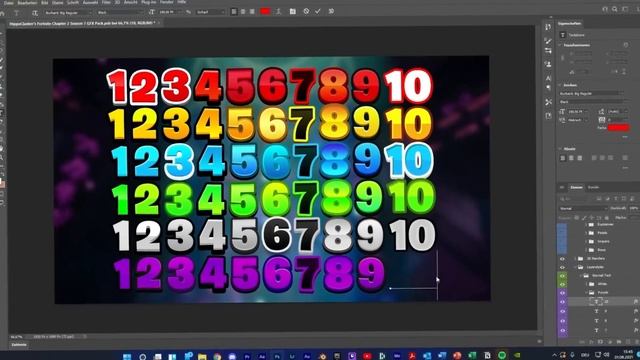Collapse the Purple group
Screen dimensions: 640x360
click(x=586, y=293)
